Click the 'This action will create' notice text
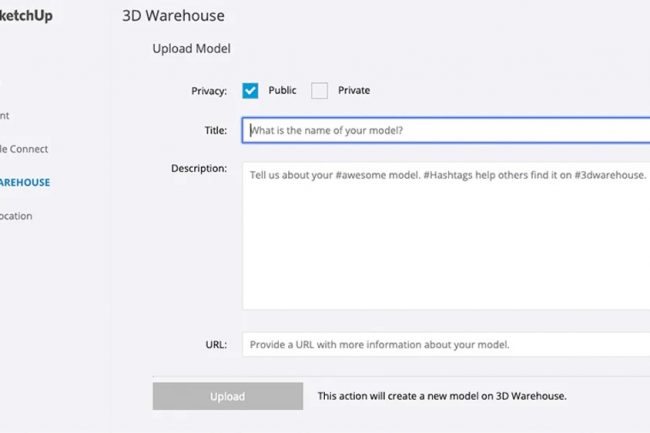Screen dimensions: 650x433 [x=442, y=396]
